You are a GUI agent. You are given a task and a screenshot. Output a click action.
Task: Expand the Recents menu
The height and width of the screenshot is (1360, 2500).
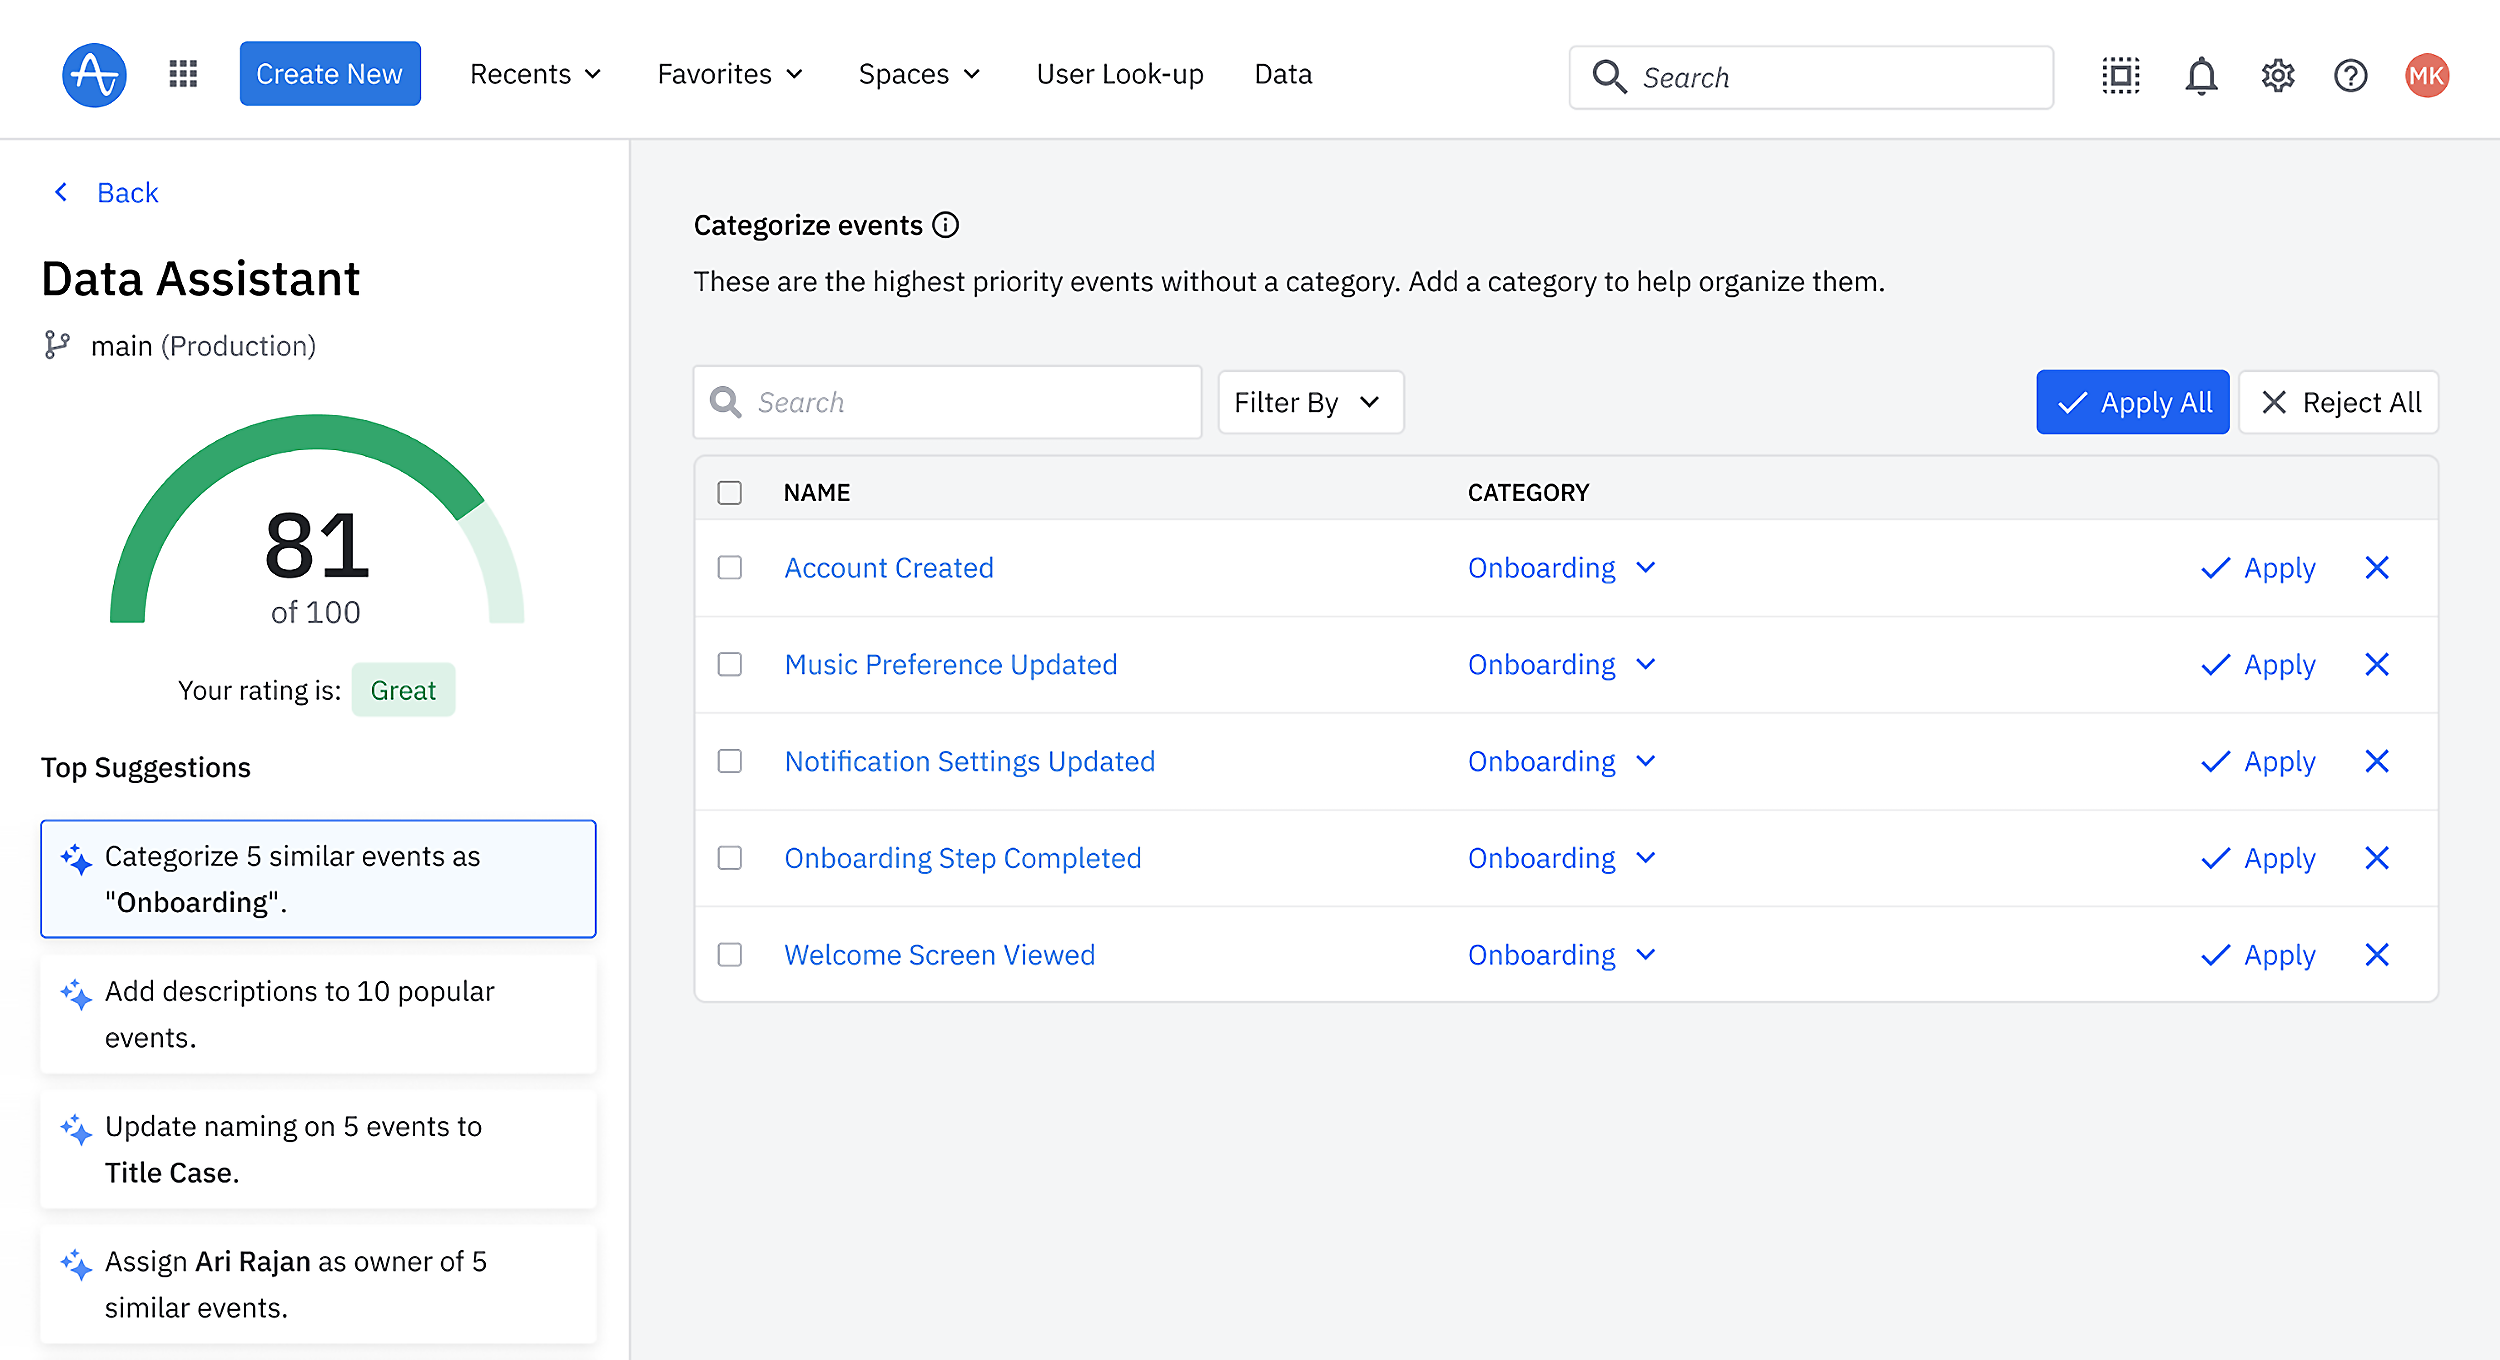[535, 74]
